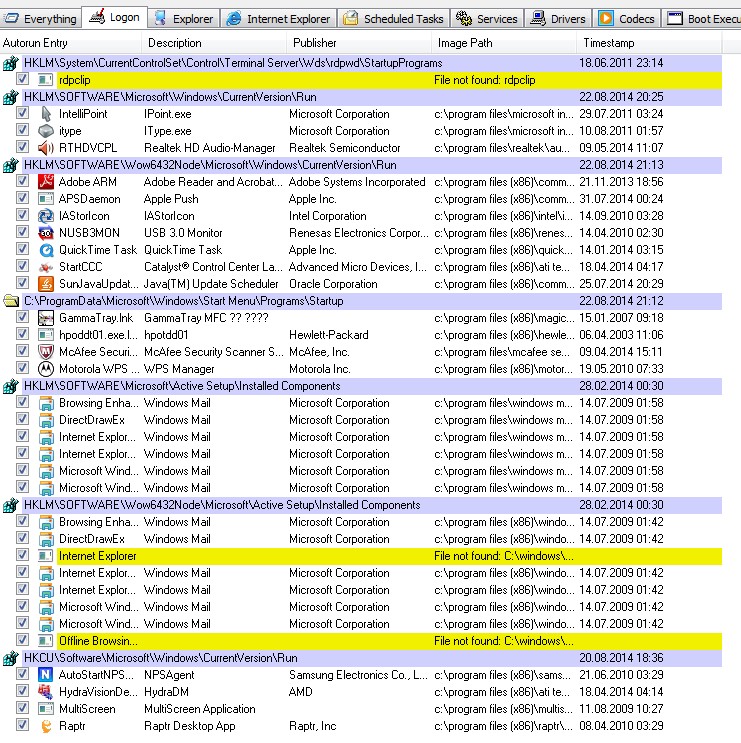Click "MultiScreen Application" description

point(199,709)
